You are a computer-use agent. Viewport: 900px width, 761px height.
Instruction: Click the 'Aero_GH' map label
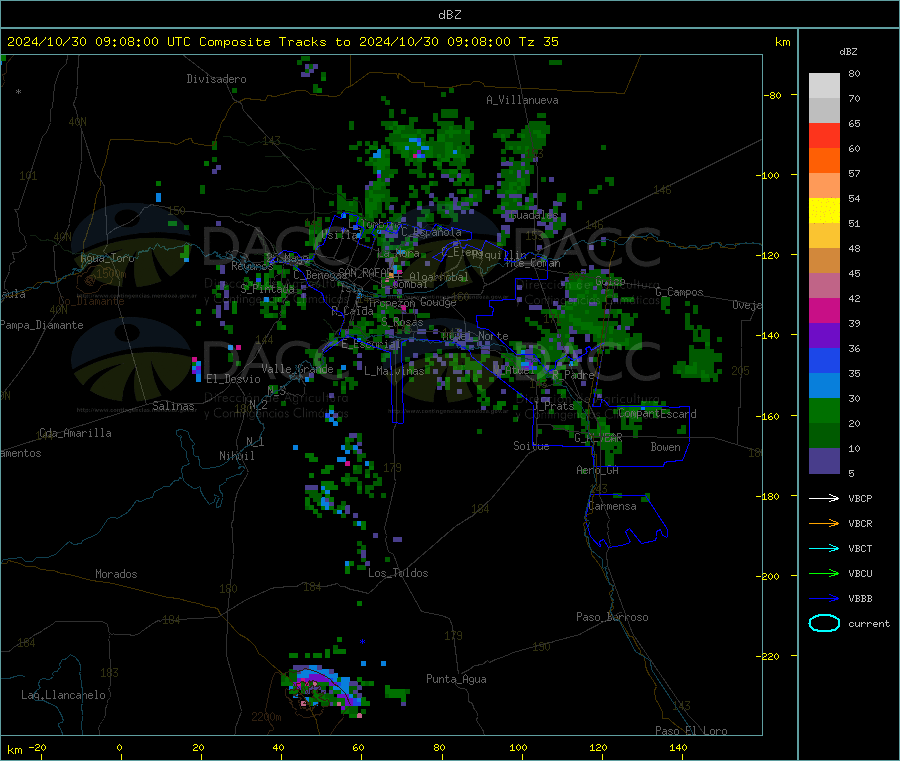coord(597,471)
